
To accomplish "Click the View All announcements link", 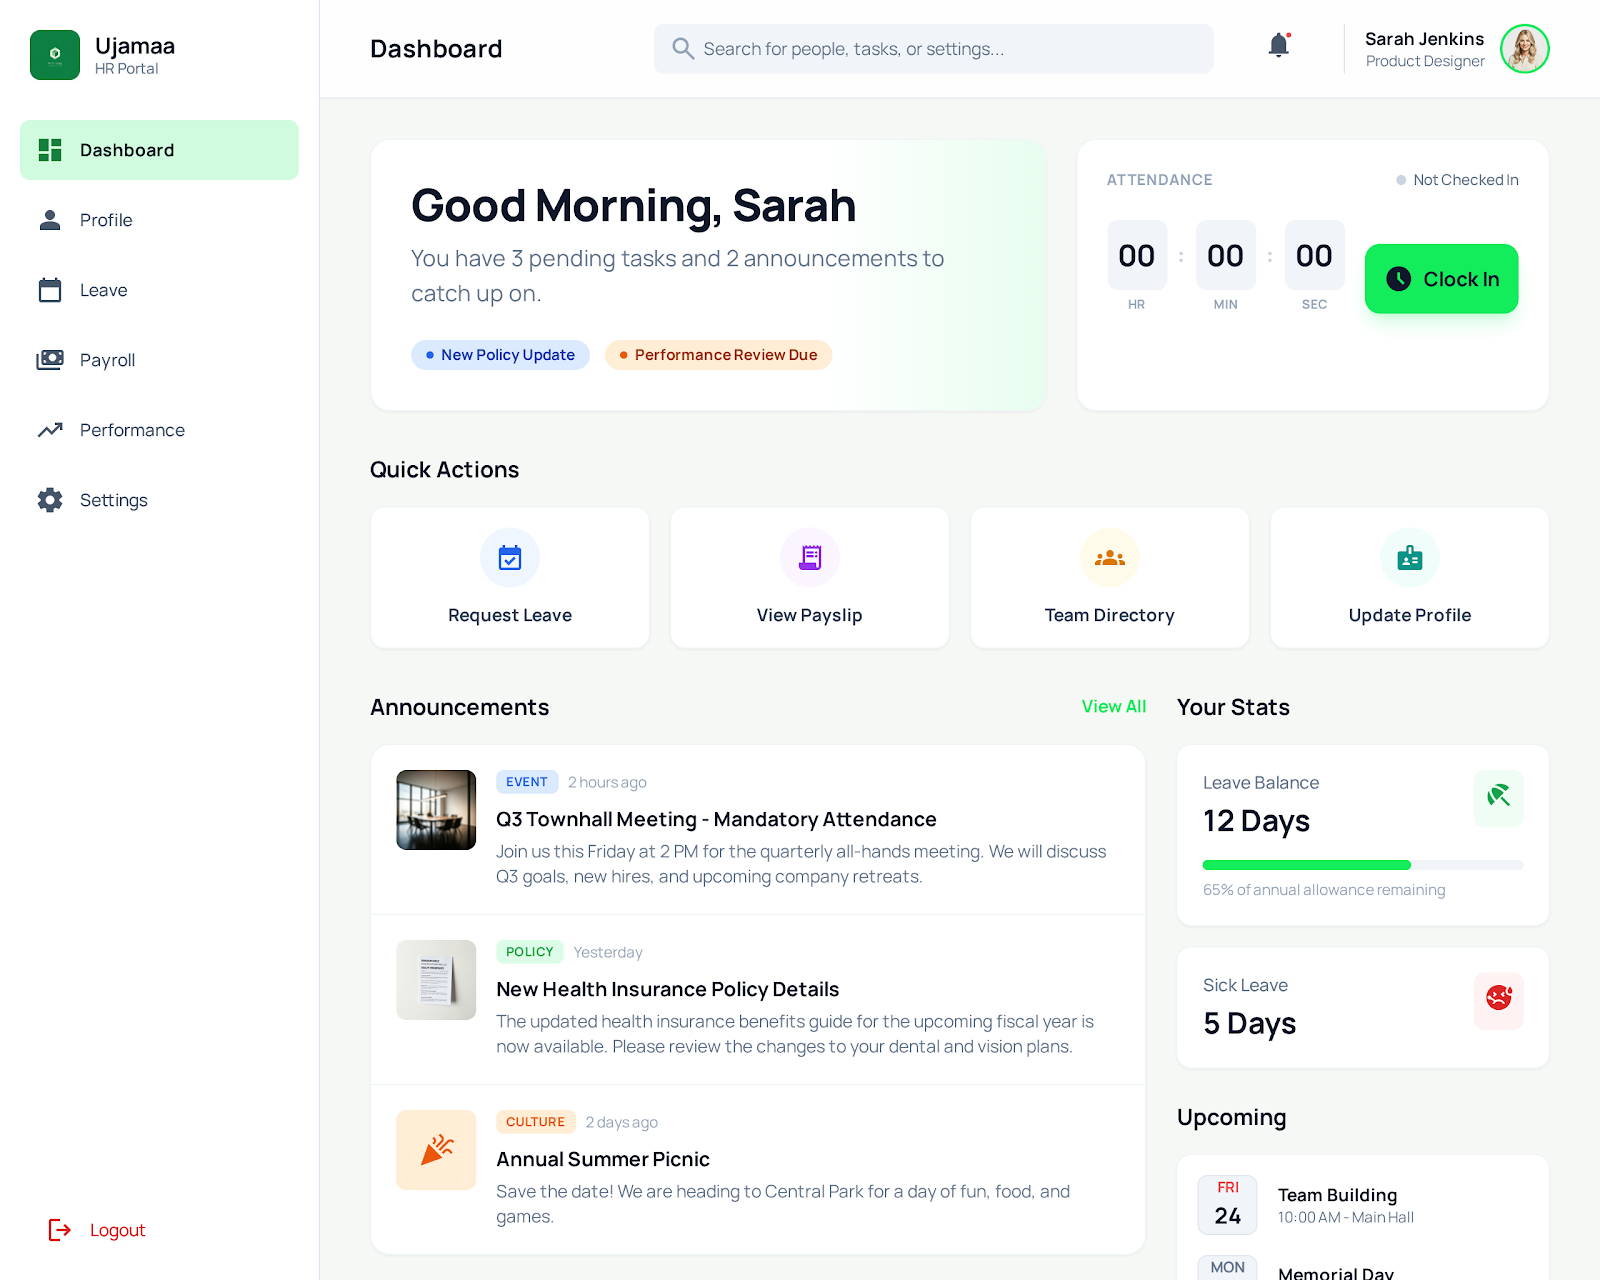I will [1113, 706].
